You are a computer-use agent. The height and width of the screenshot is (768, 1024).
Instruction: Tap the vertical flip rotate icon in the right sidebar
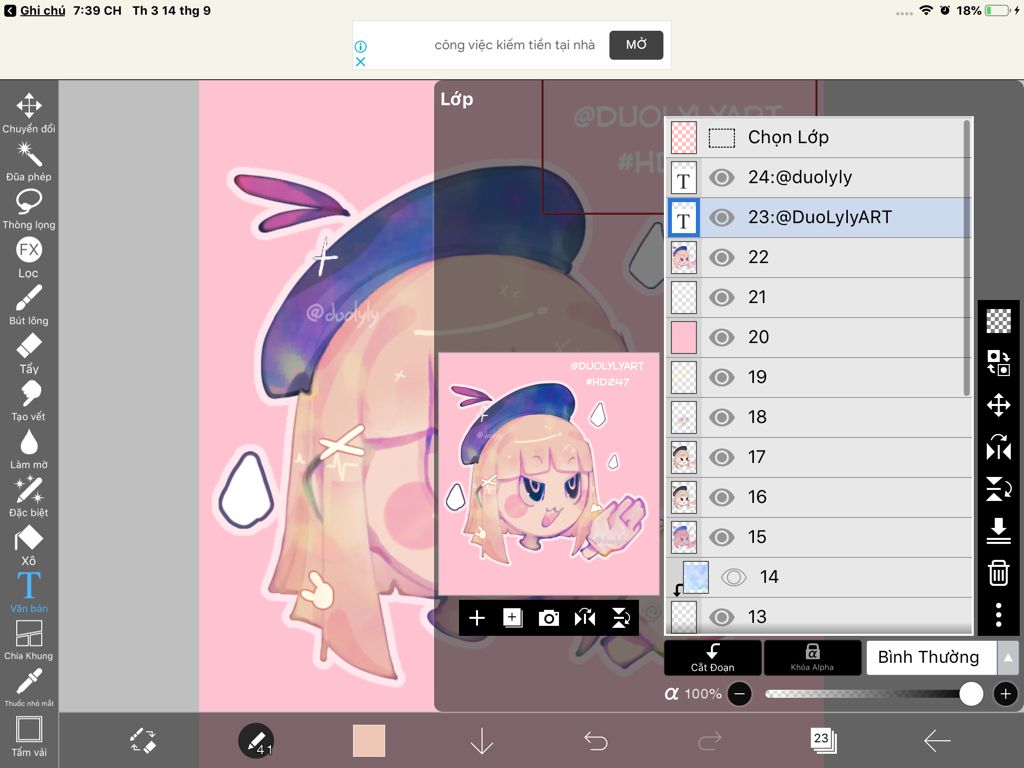coord(999,488)
